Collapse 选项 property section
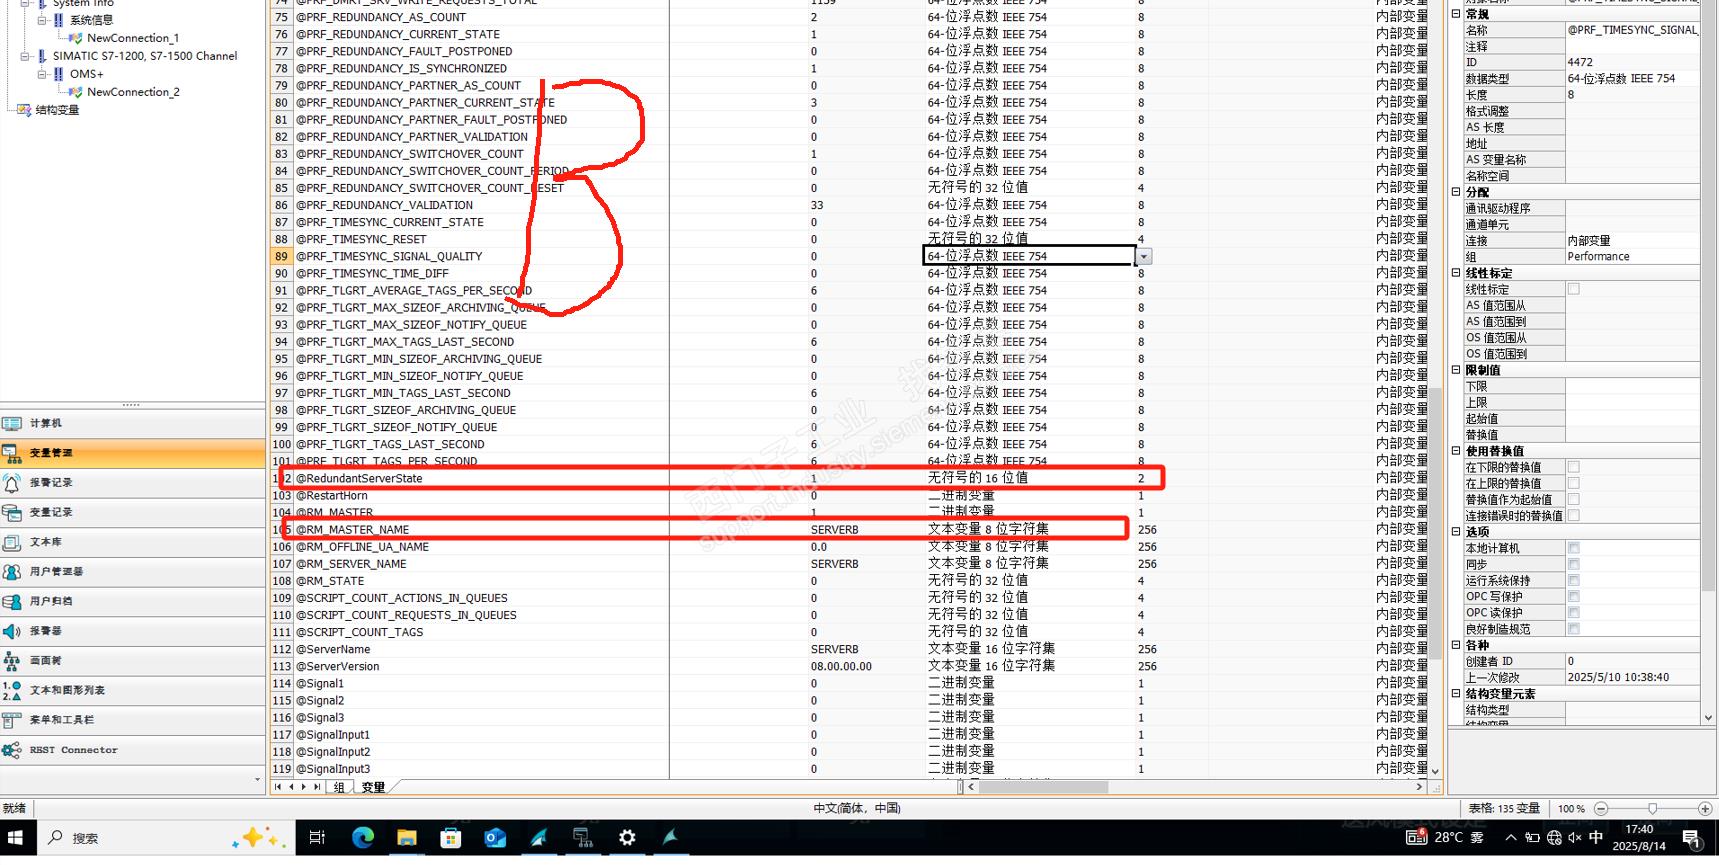Screen dimensions: 1719x865 [1456, 532]
